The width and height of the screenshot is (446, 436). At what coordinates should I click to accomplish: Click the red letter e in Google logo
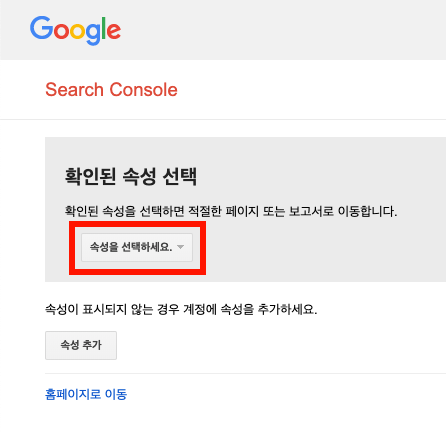(114, 31)
